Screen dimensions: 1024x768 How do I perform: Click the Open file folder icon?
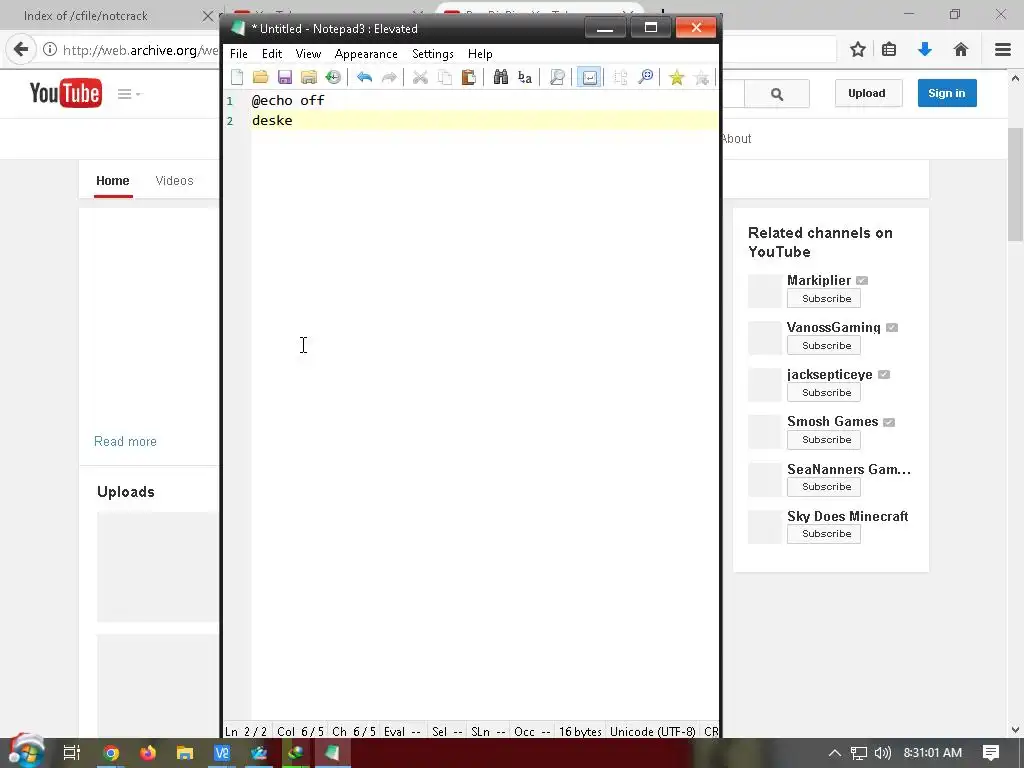point(261,77)
